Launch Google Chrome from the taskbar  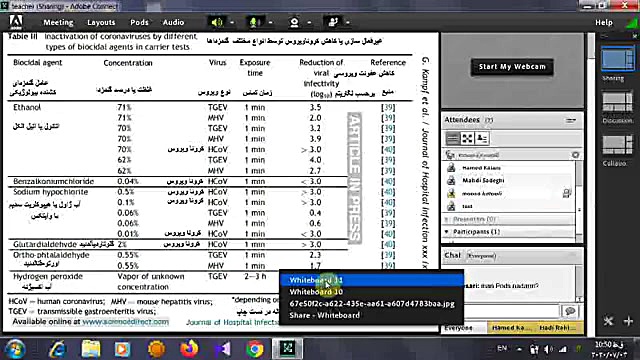click(x=255, y=349)
